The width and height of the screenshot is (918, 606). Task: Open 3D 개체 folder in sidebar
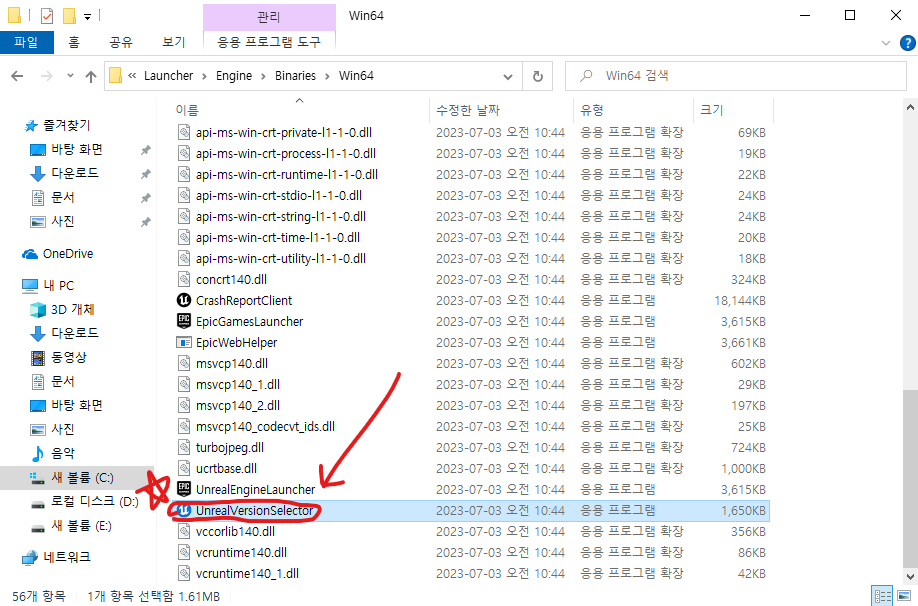point(63,309)
